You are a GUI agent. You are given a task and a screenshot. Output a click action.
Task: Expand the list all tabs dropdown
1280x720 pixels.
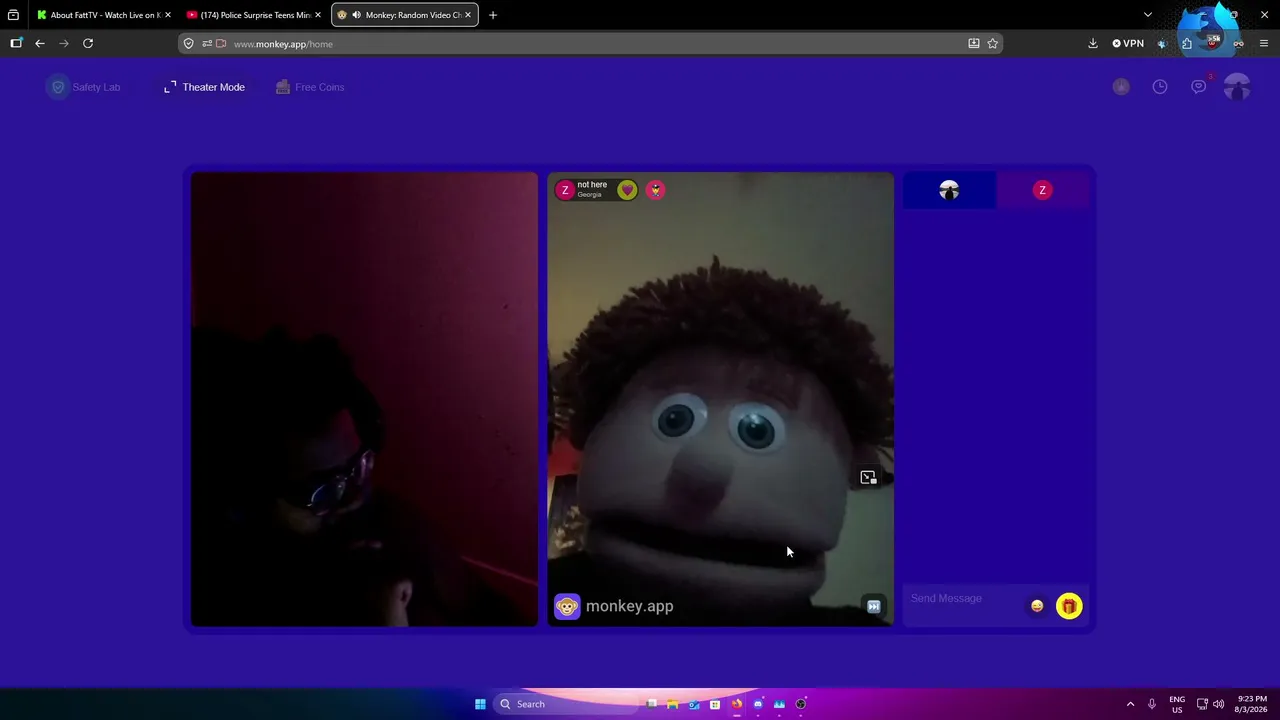point(1148,15)
